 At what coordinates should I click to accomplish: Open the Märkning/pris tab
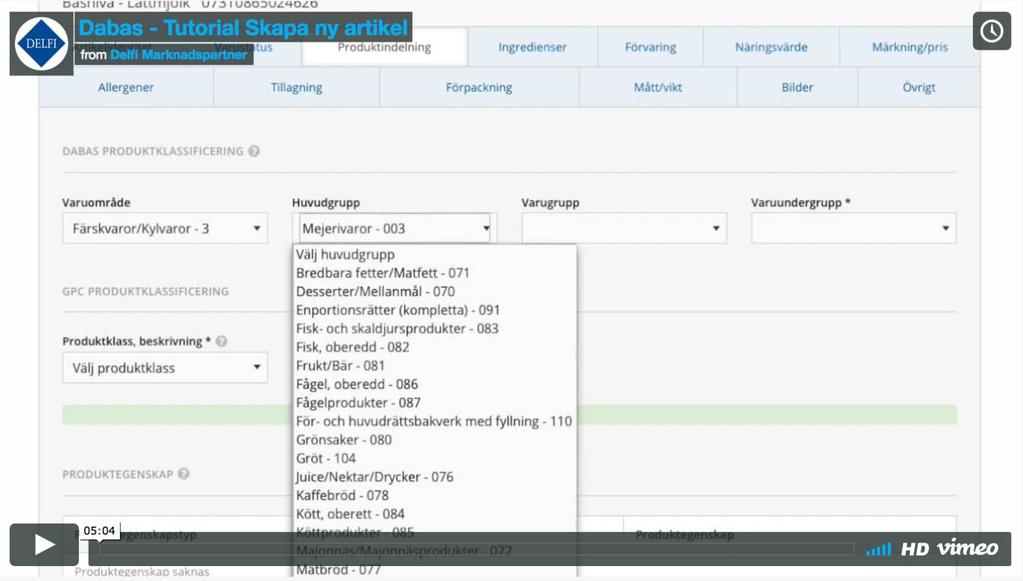click(909, 47)
